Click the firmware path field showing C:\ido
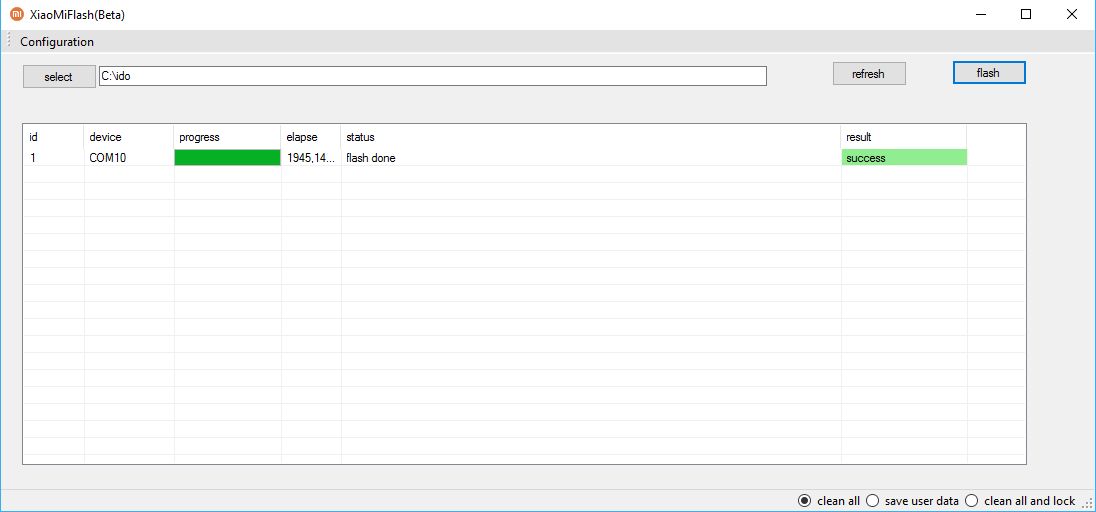This screenshot has height=512, width=1096. pyautogui.click(x=433, y=76)
